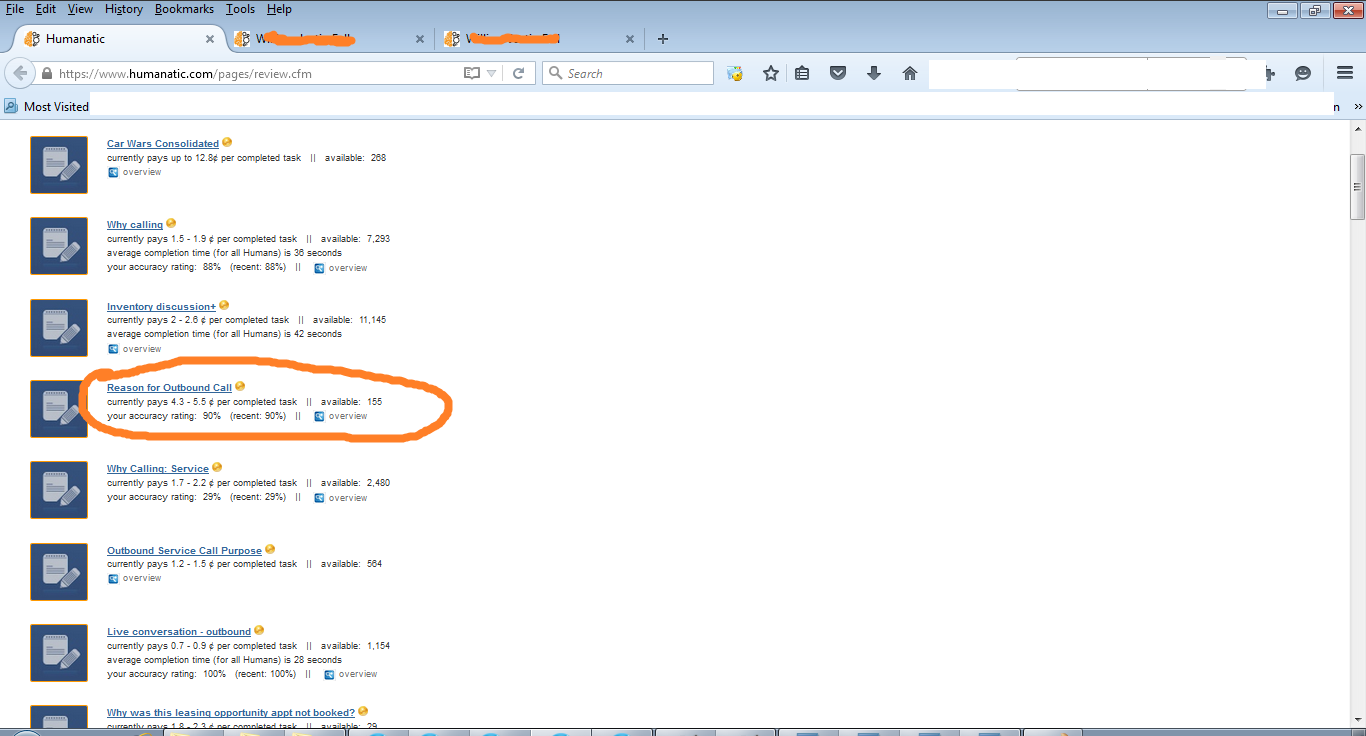Open the Why Calling: Service link
This screenshot has width=1366, height=736.
click(158, 469)
